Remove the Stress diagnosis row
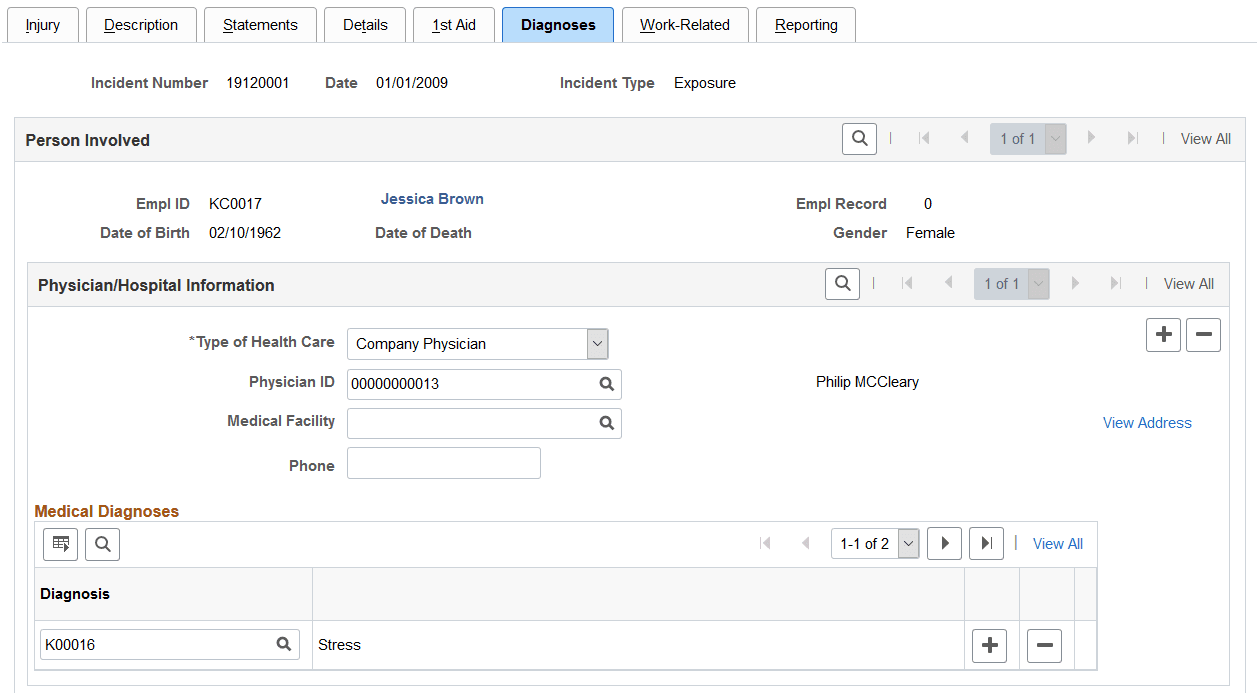 coord(1044,645)
